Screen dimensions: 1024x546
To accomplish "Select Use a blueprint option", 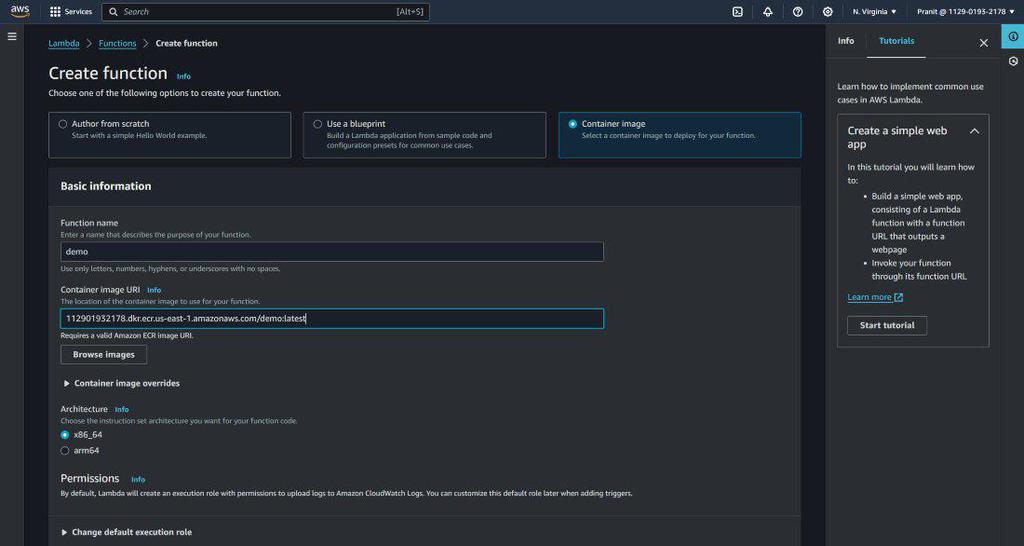I will coord(424,135).
